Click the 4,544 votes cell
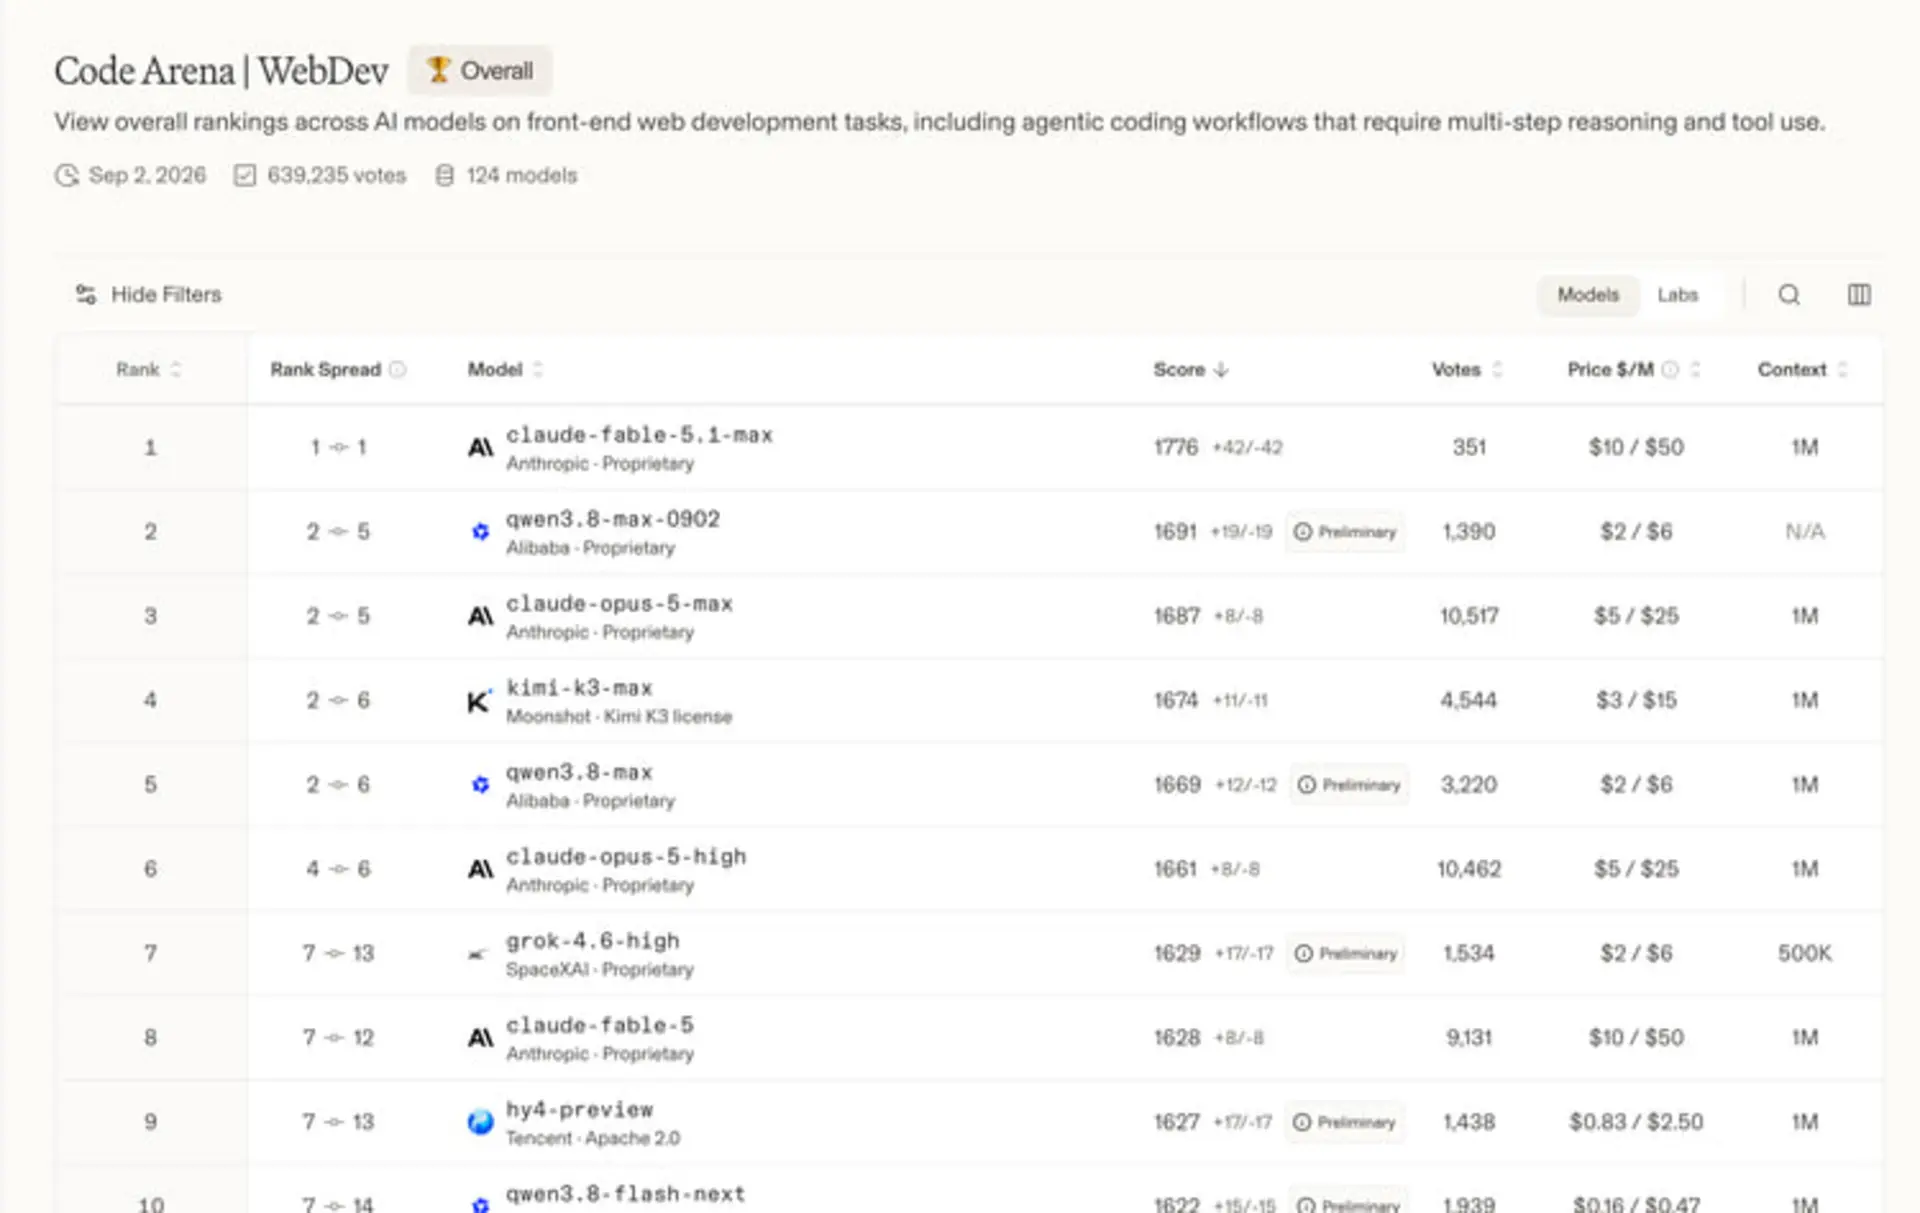Image resolution: width=1920 pixels, height=1213 pixels. tap(1469, 700)
